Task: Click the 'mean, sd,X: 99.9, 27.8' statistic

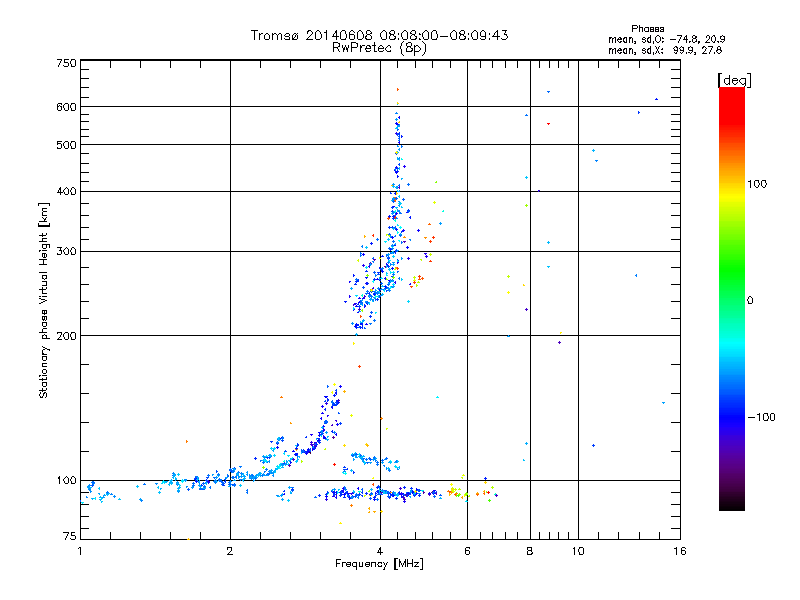Action: pyautogui.click(x=665, y=50)
